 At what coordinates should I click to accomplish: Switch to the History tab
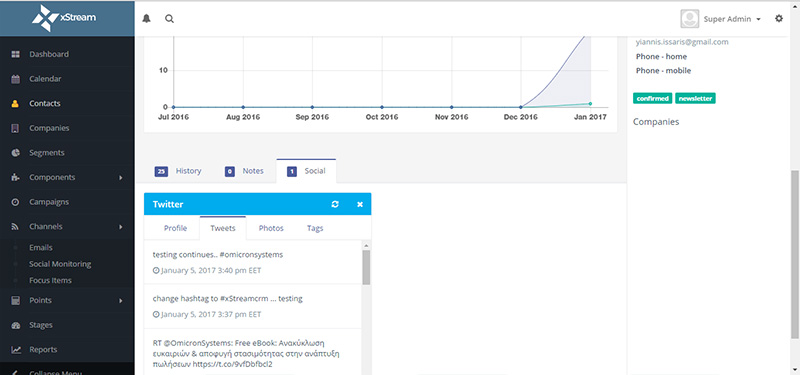coord(178,171)
